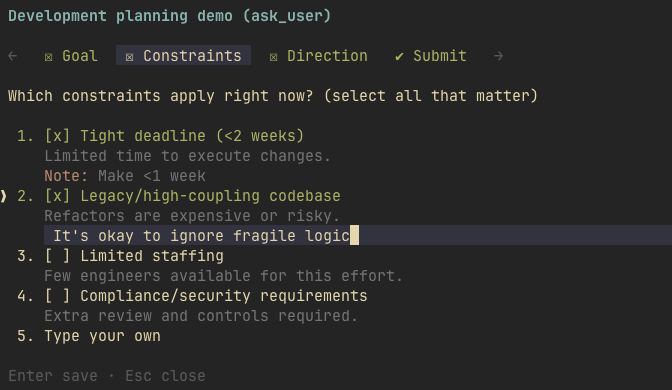This screenshot has width=672, height=390.
Task: Click the note input with fragile logic text
Action: coord(358,235)
